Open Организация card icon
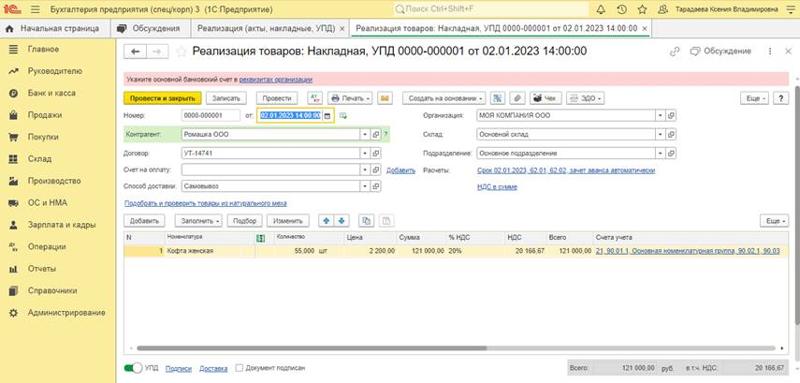The height and width of the screenshot is (383, 800). (x=671, y=116)
